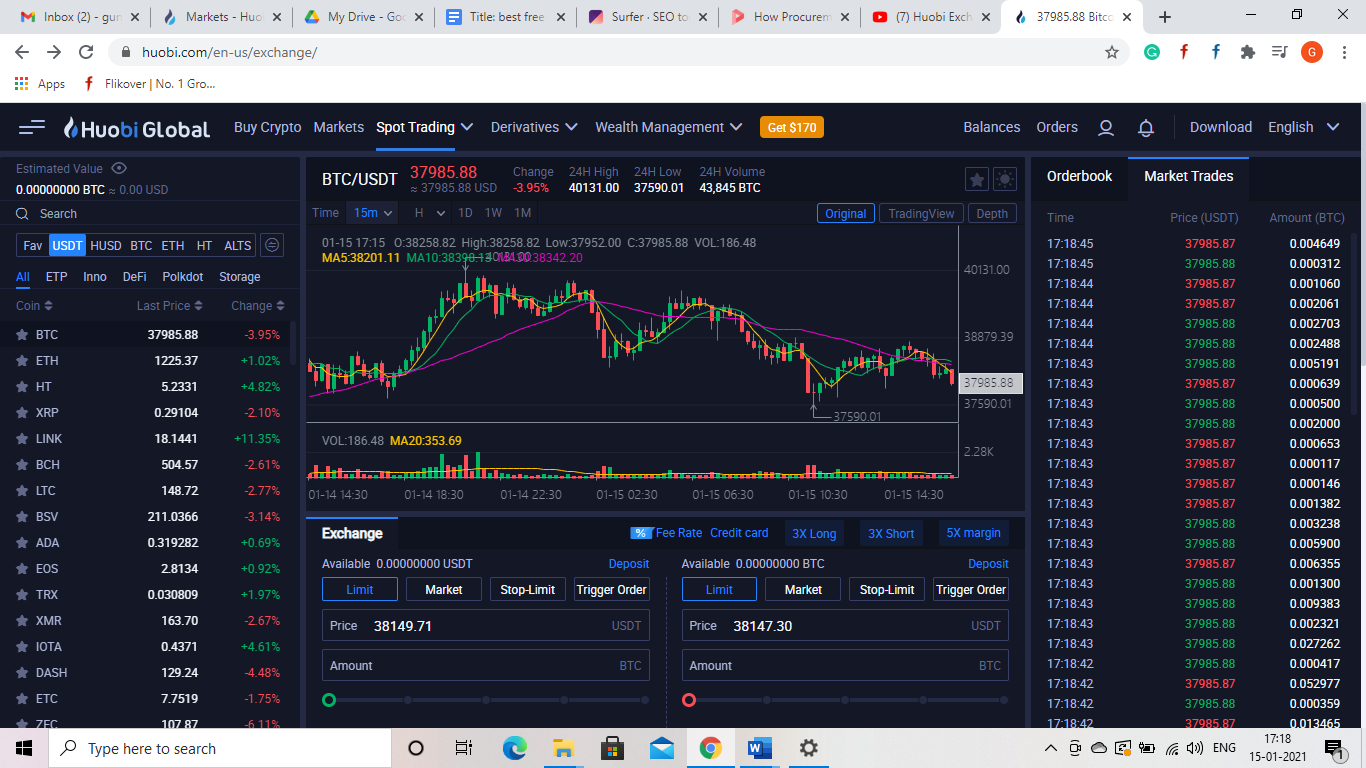Star the ETH coin row
The height and width of the screenshot is (768, 1366).
(x=22, y=361)
